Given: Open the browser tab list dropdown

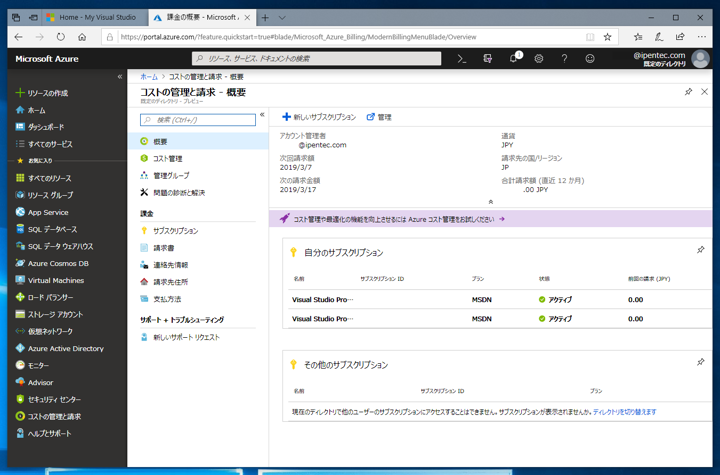Looking at the screenshot, I should (282, 18).
